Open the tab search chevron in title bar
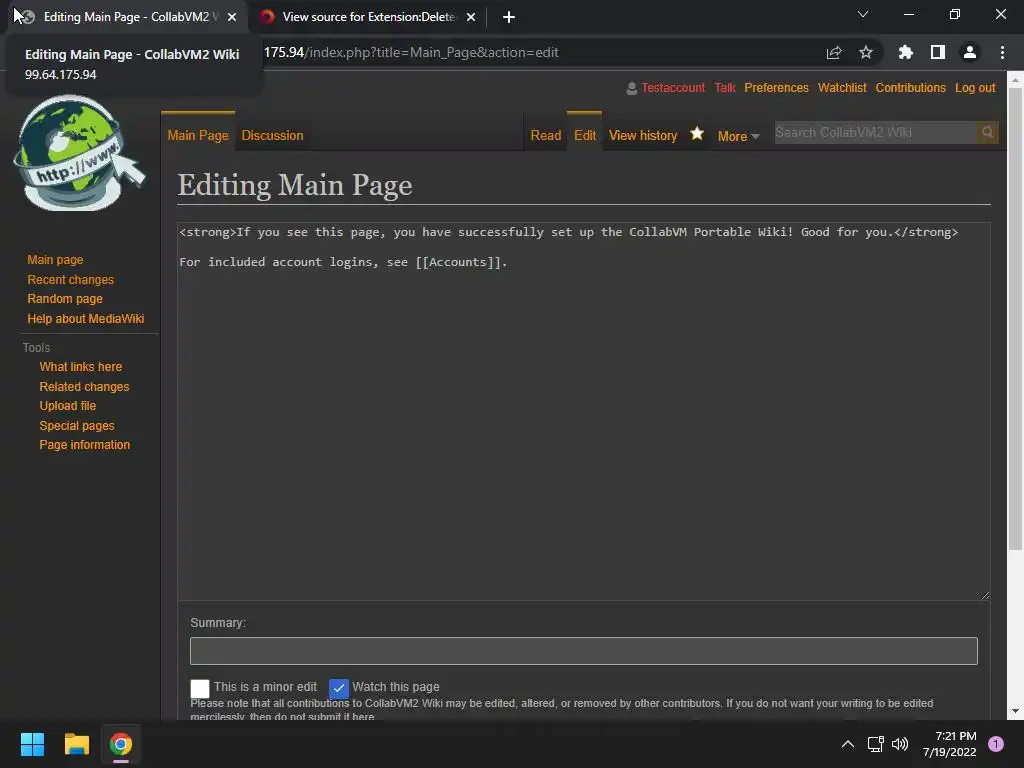This screenshot has height=768, width=1024. pyautogui.click(x=863, y=14)
